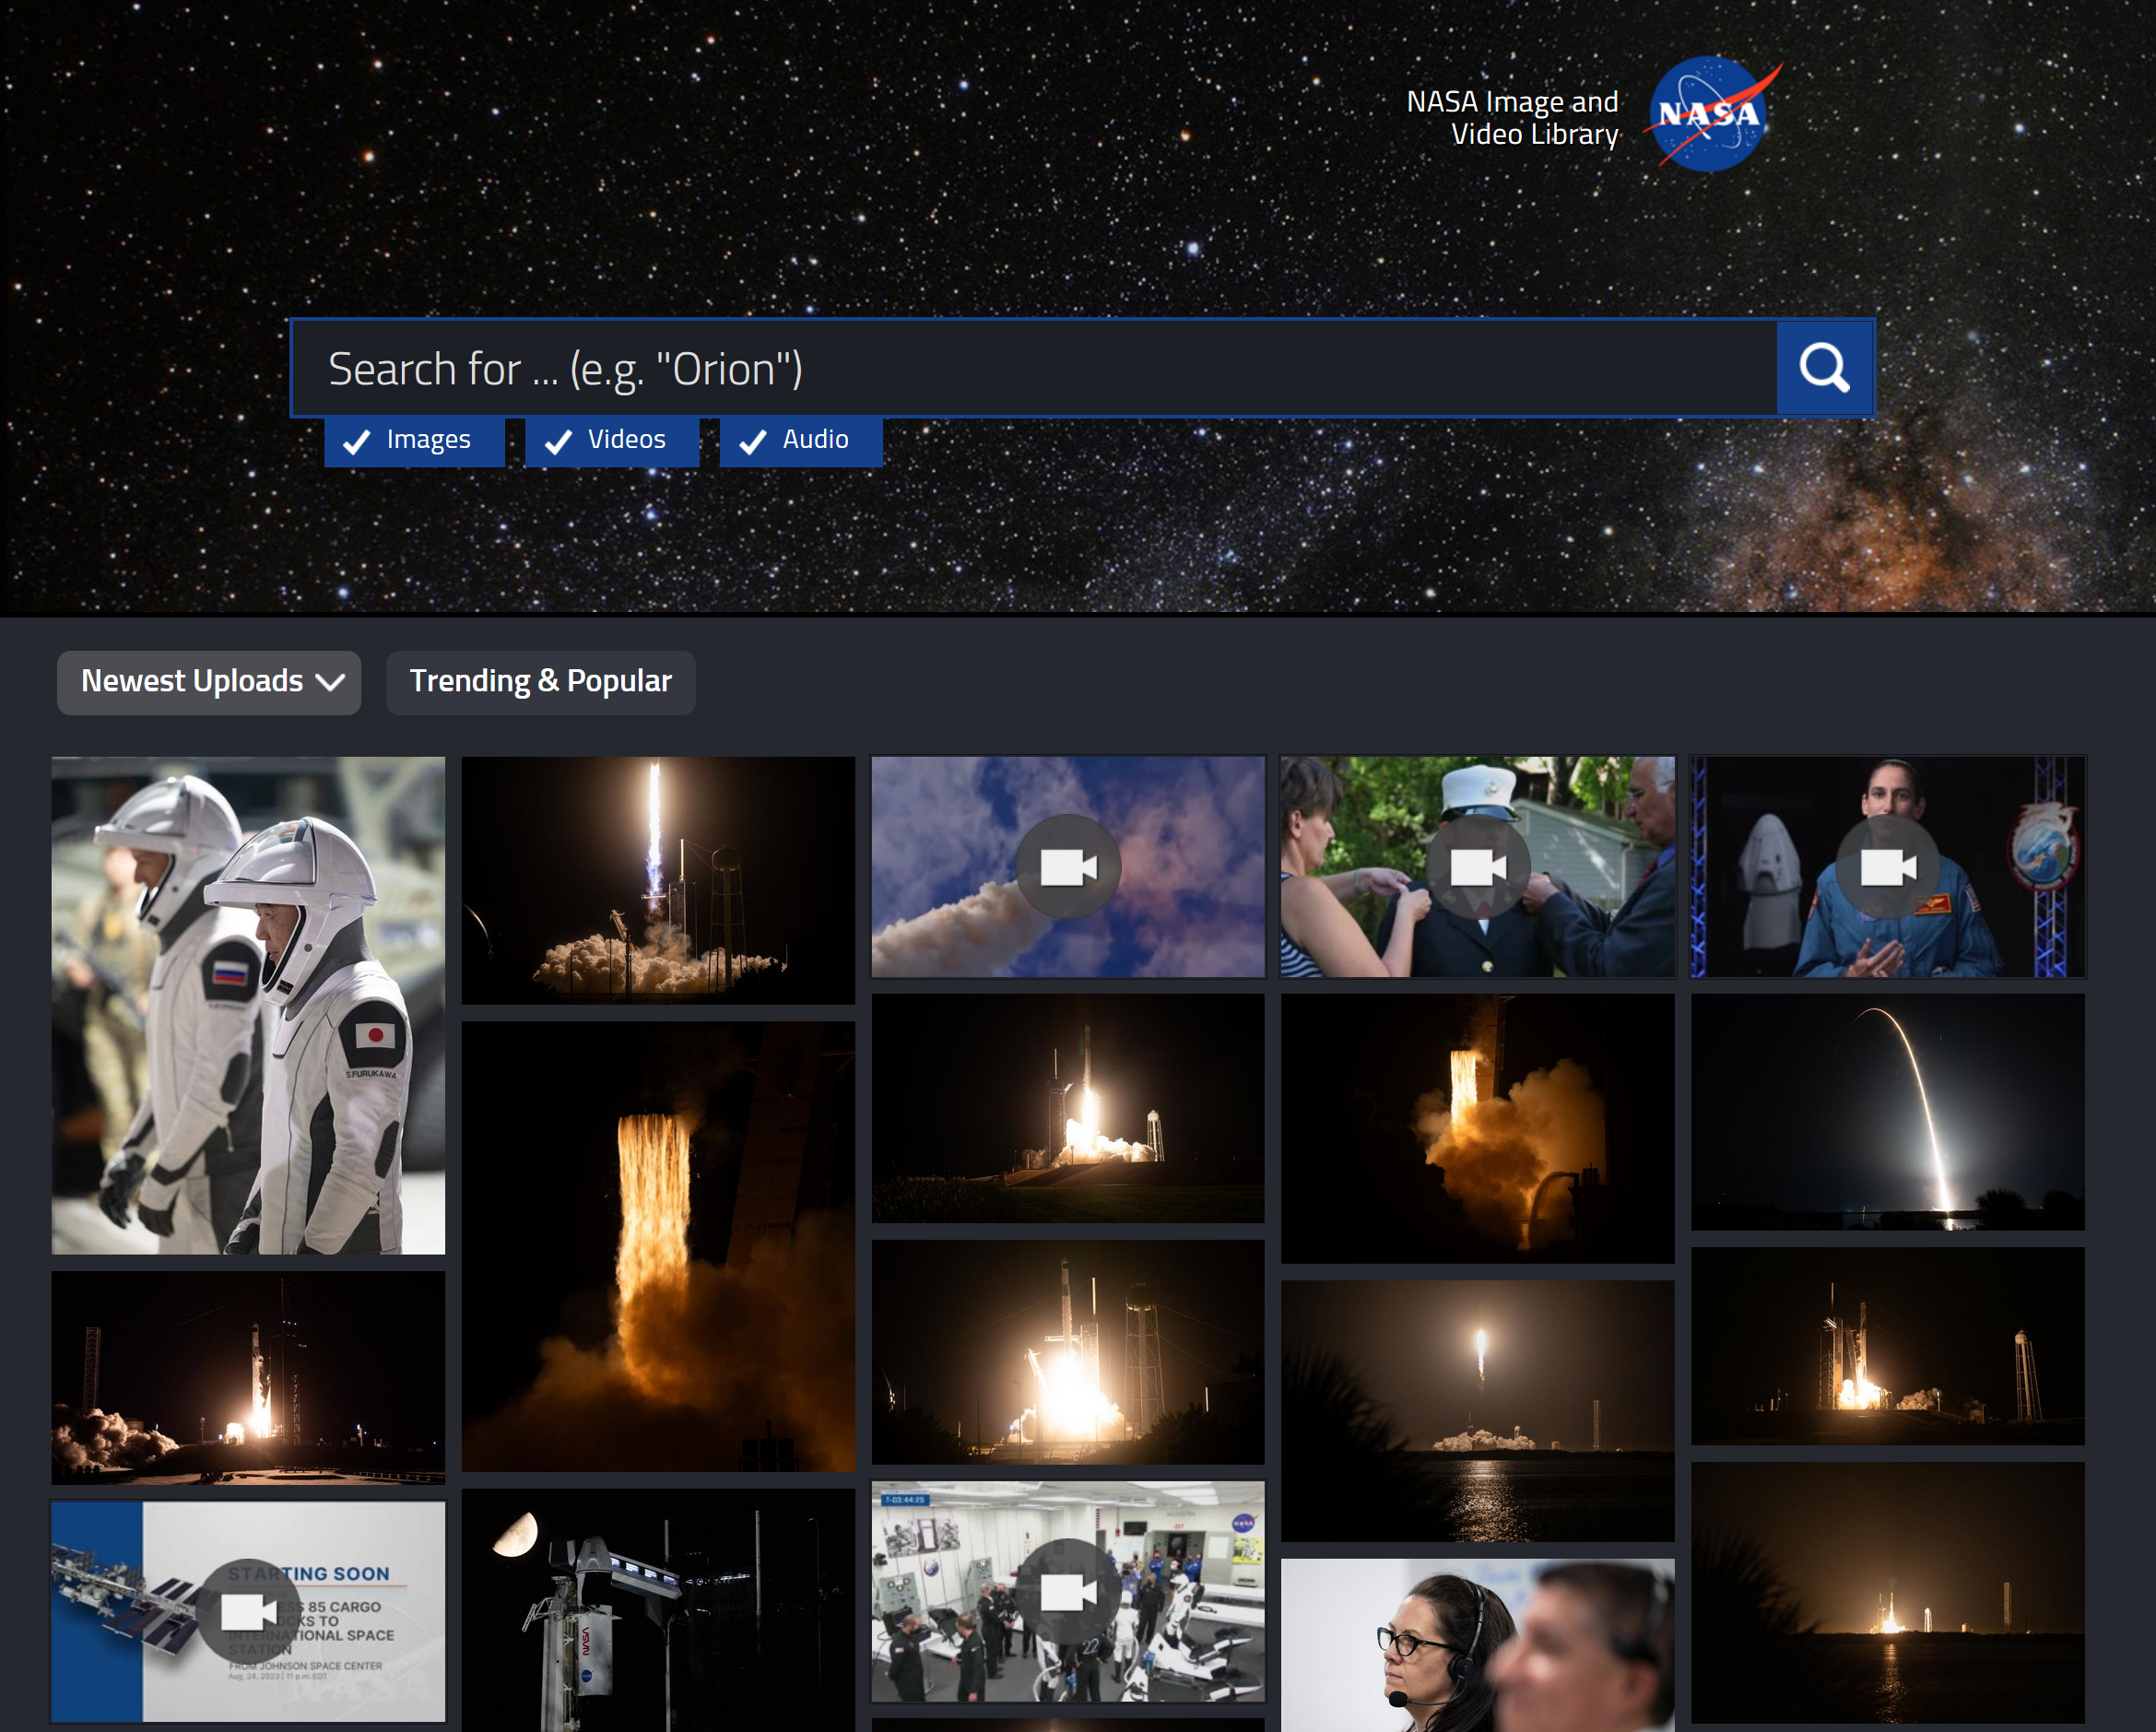
Task: Open liftoff with orange smoke cloud photo
Action: tap(1478, 1128)
